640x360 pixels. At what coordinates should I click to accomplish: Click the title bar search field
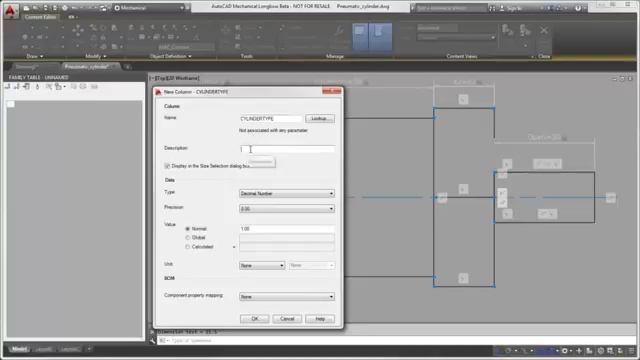click(451, 8)
